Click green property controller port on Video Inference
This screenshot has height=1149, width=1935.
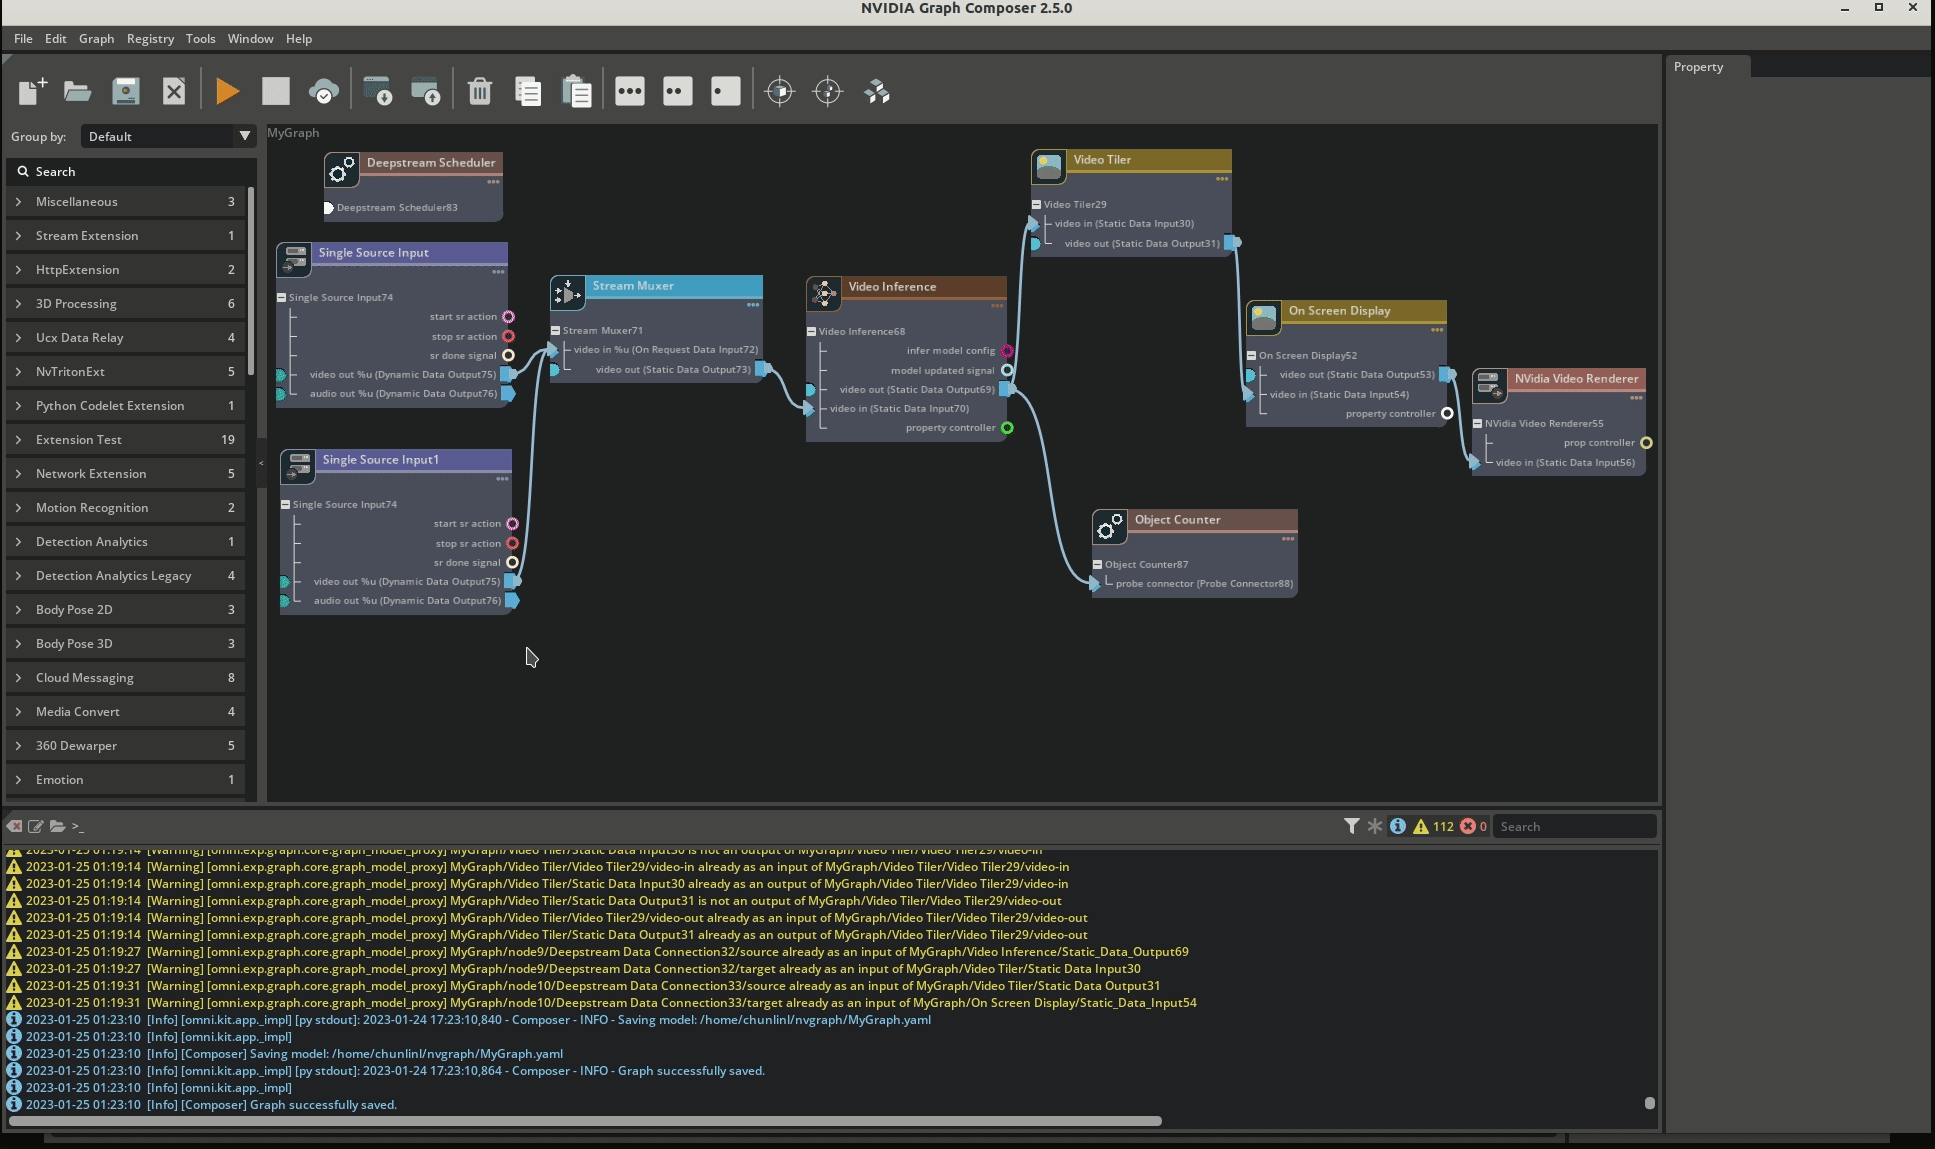(x=1007, y=428)
